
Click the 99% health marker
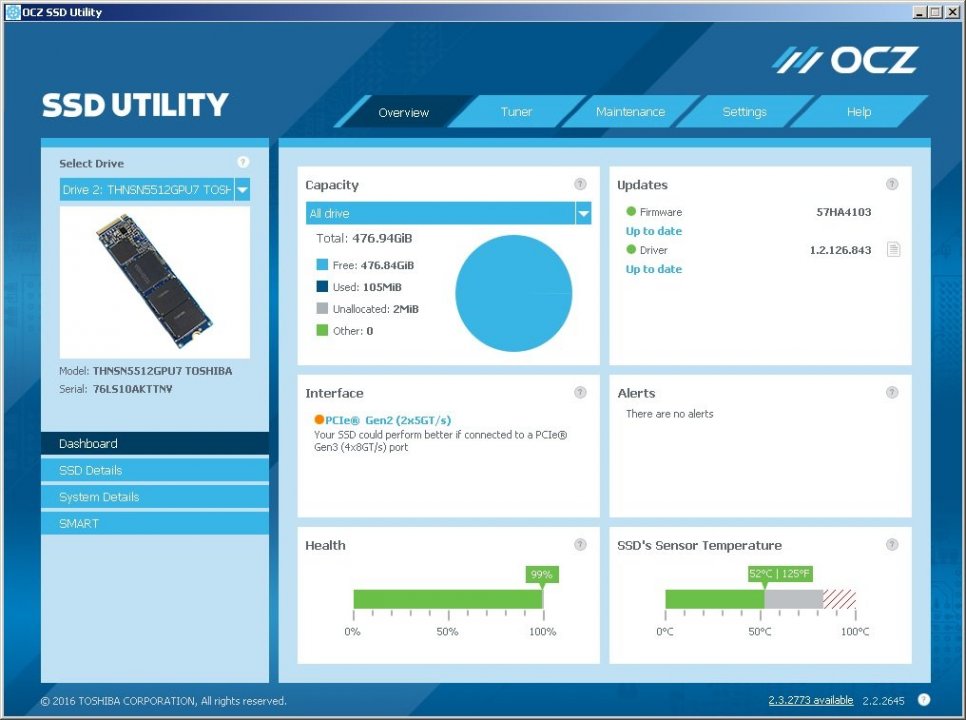(542, 575)
